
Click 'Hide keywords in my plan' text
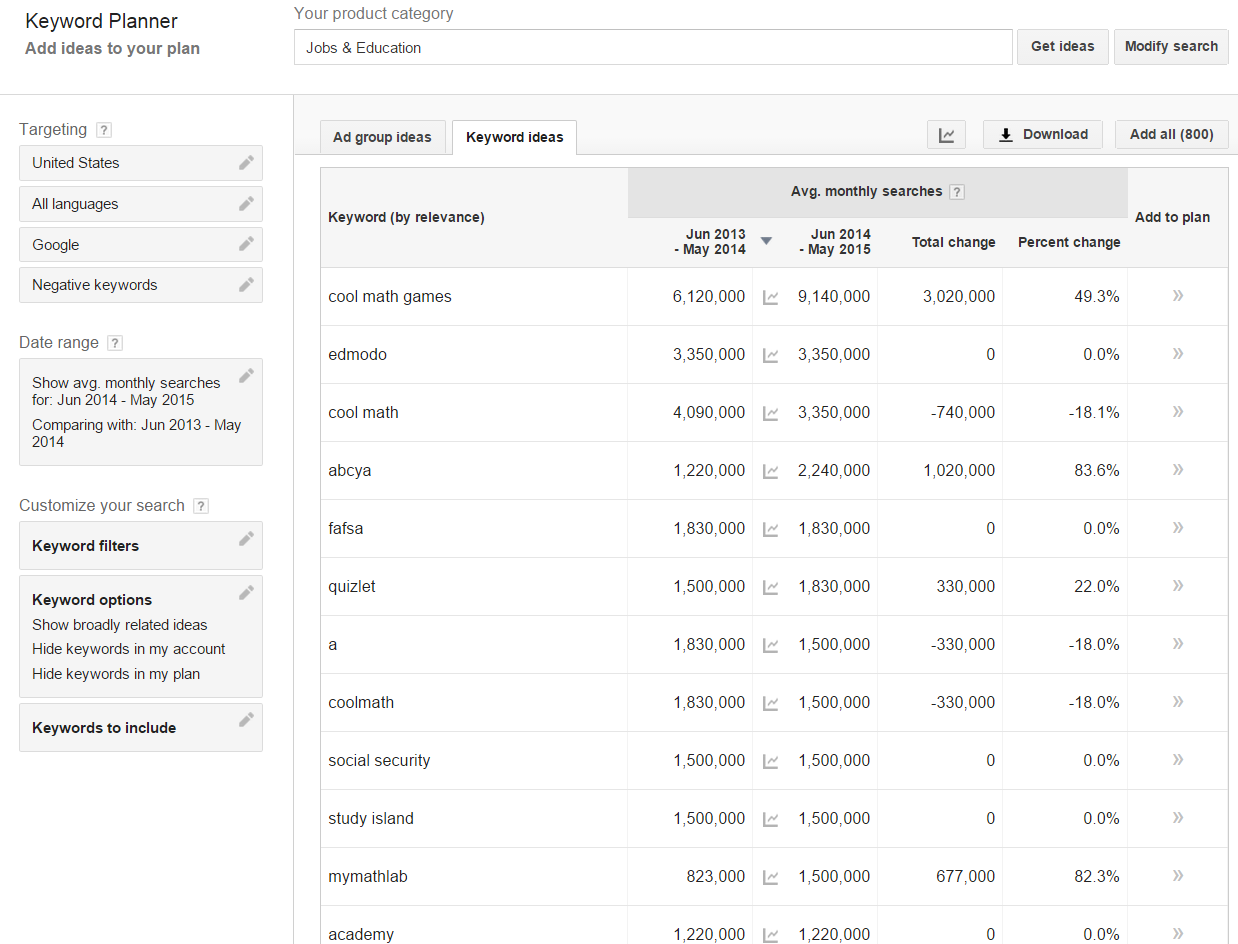pos(116,674)
